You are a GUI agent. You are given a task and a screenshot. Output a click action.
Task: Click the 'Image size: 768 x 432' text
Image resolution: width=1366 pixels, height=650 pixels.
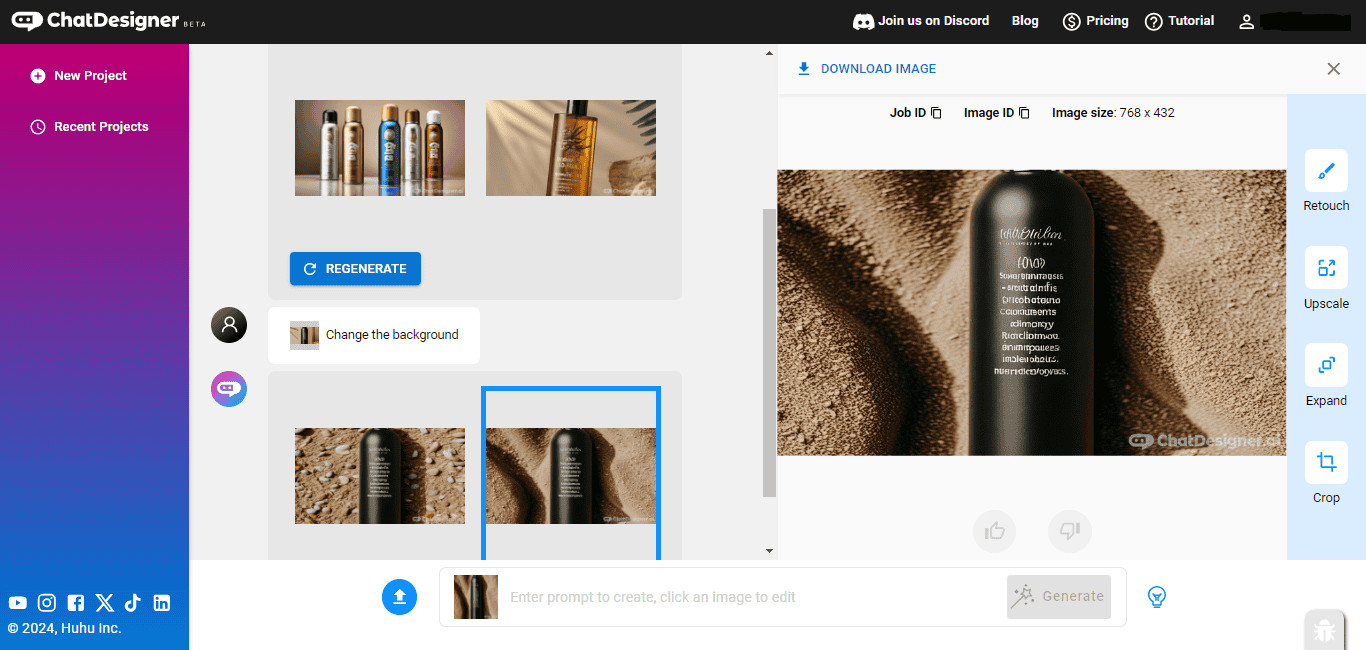coord(1113,113)
